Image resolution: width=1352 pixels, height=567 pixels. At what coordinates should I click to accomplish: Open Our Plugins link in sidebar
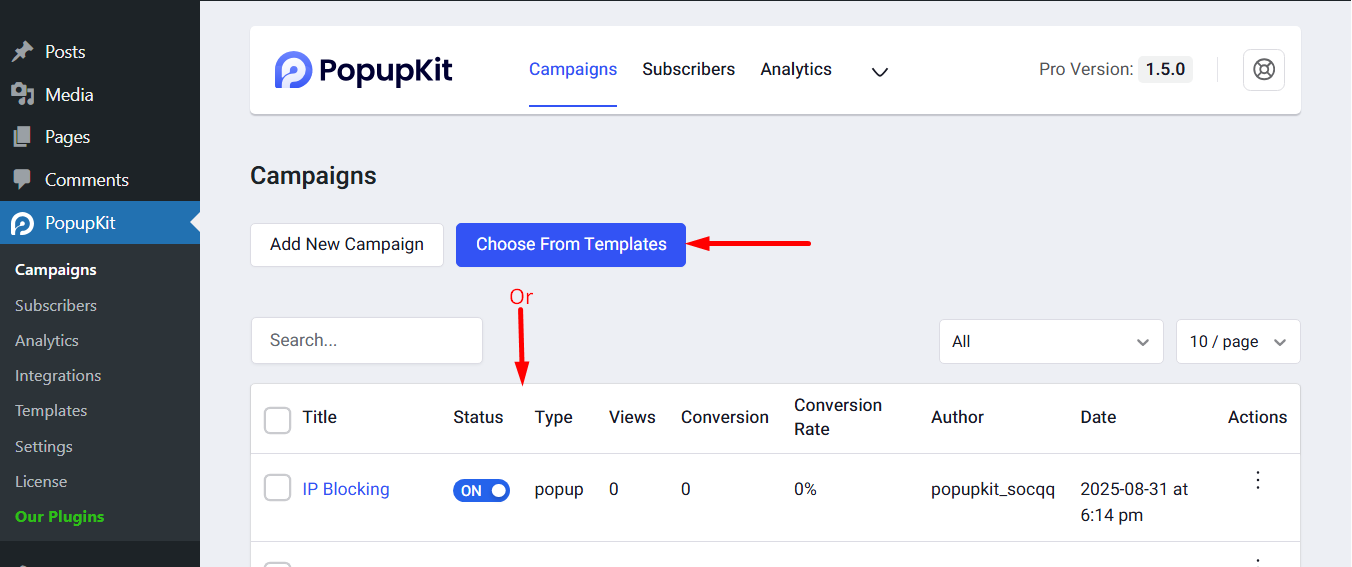click(60, 516)
